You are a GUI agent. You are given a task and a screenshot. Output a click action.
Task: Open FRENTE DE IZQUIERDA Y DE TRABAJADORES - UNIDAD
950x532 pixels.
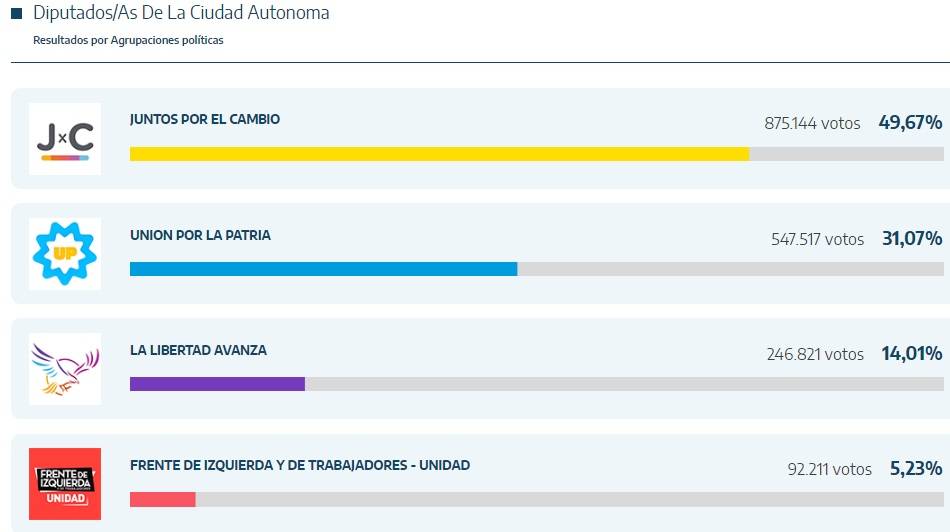[x=299, y=465]
